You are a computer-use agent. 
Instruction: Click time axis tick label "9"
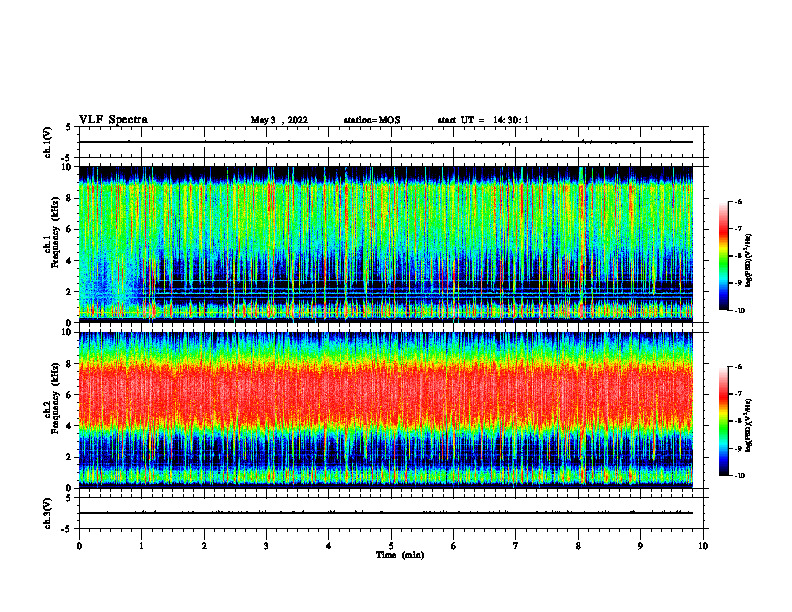[640, 546]
